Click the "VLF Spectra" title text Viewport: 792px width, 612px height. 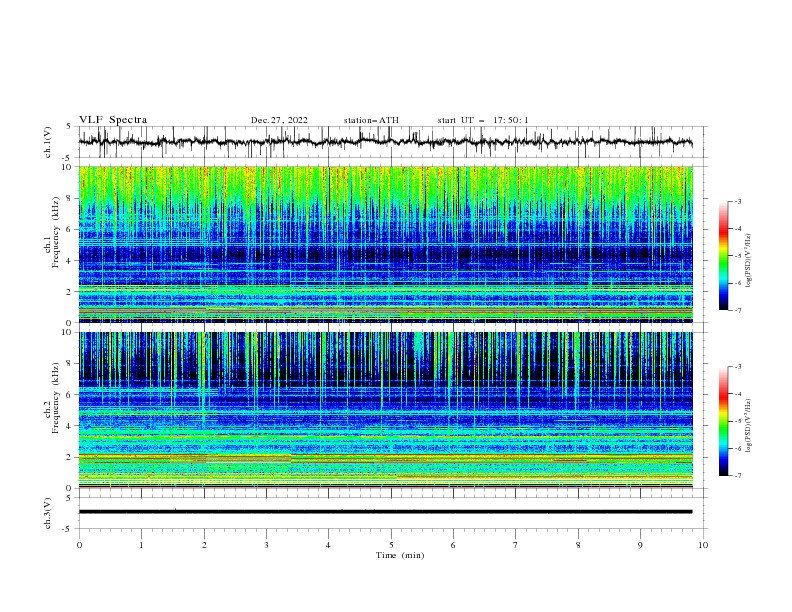113,120
